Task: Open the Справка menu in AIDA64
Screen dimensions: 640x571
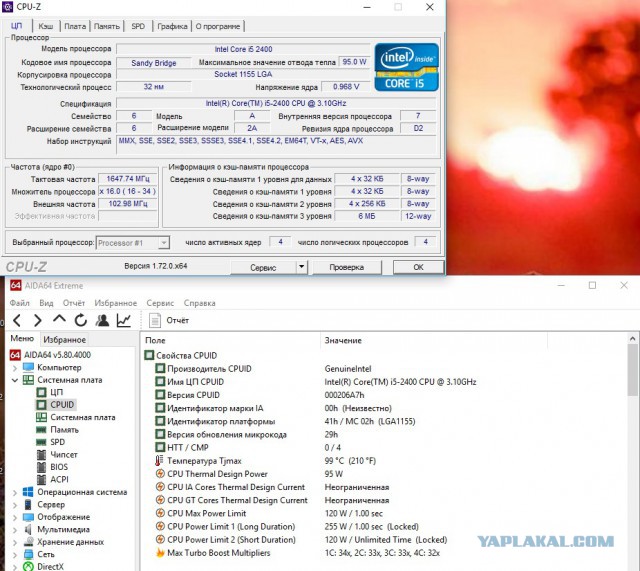Action: (200, 303)
